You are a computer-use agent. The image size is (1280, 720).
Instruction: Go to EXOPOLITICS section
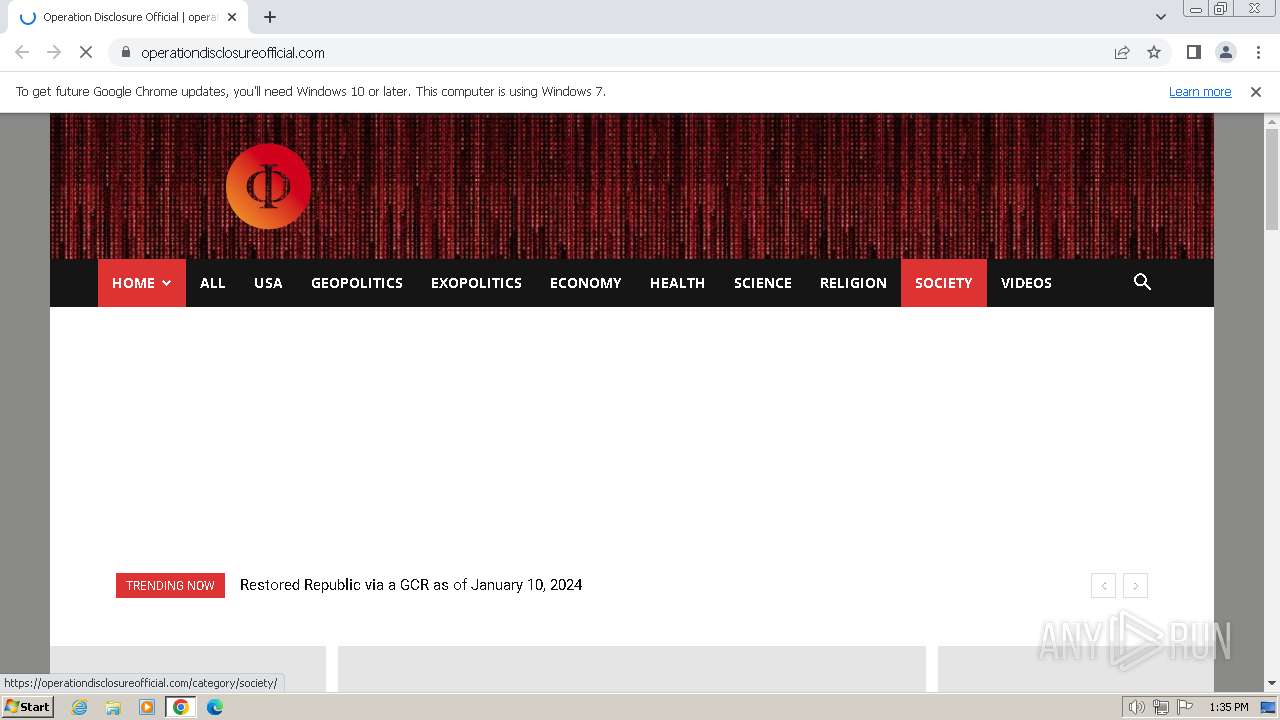point(476,283)
